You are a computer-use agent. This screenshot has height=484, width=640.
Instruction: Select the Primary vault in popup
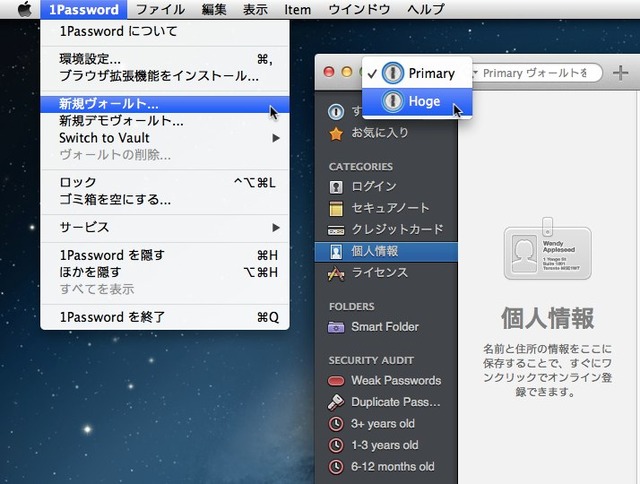[417, 73]
